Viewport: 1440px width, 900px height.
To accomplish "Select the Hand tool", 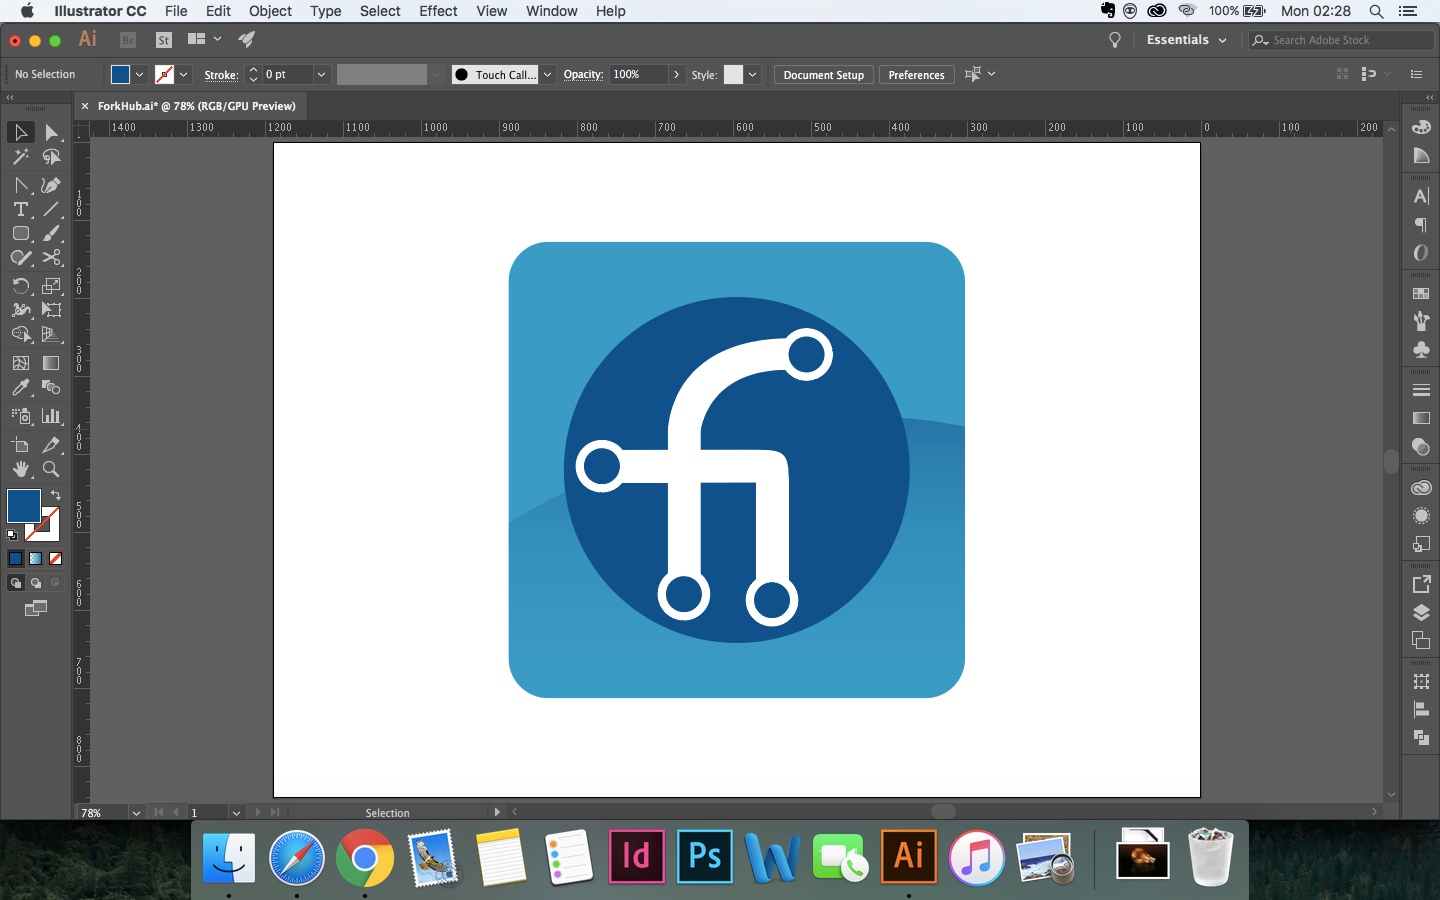I will point(21,469).
